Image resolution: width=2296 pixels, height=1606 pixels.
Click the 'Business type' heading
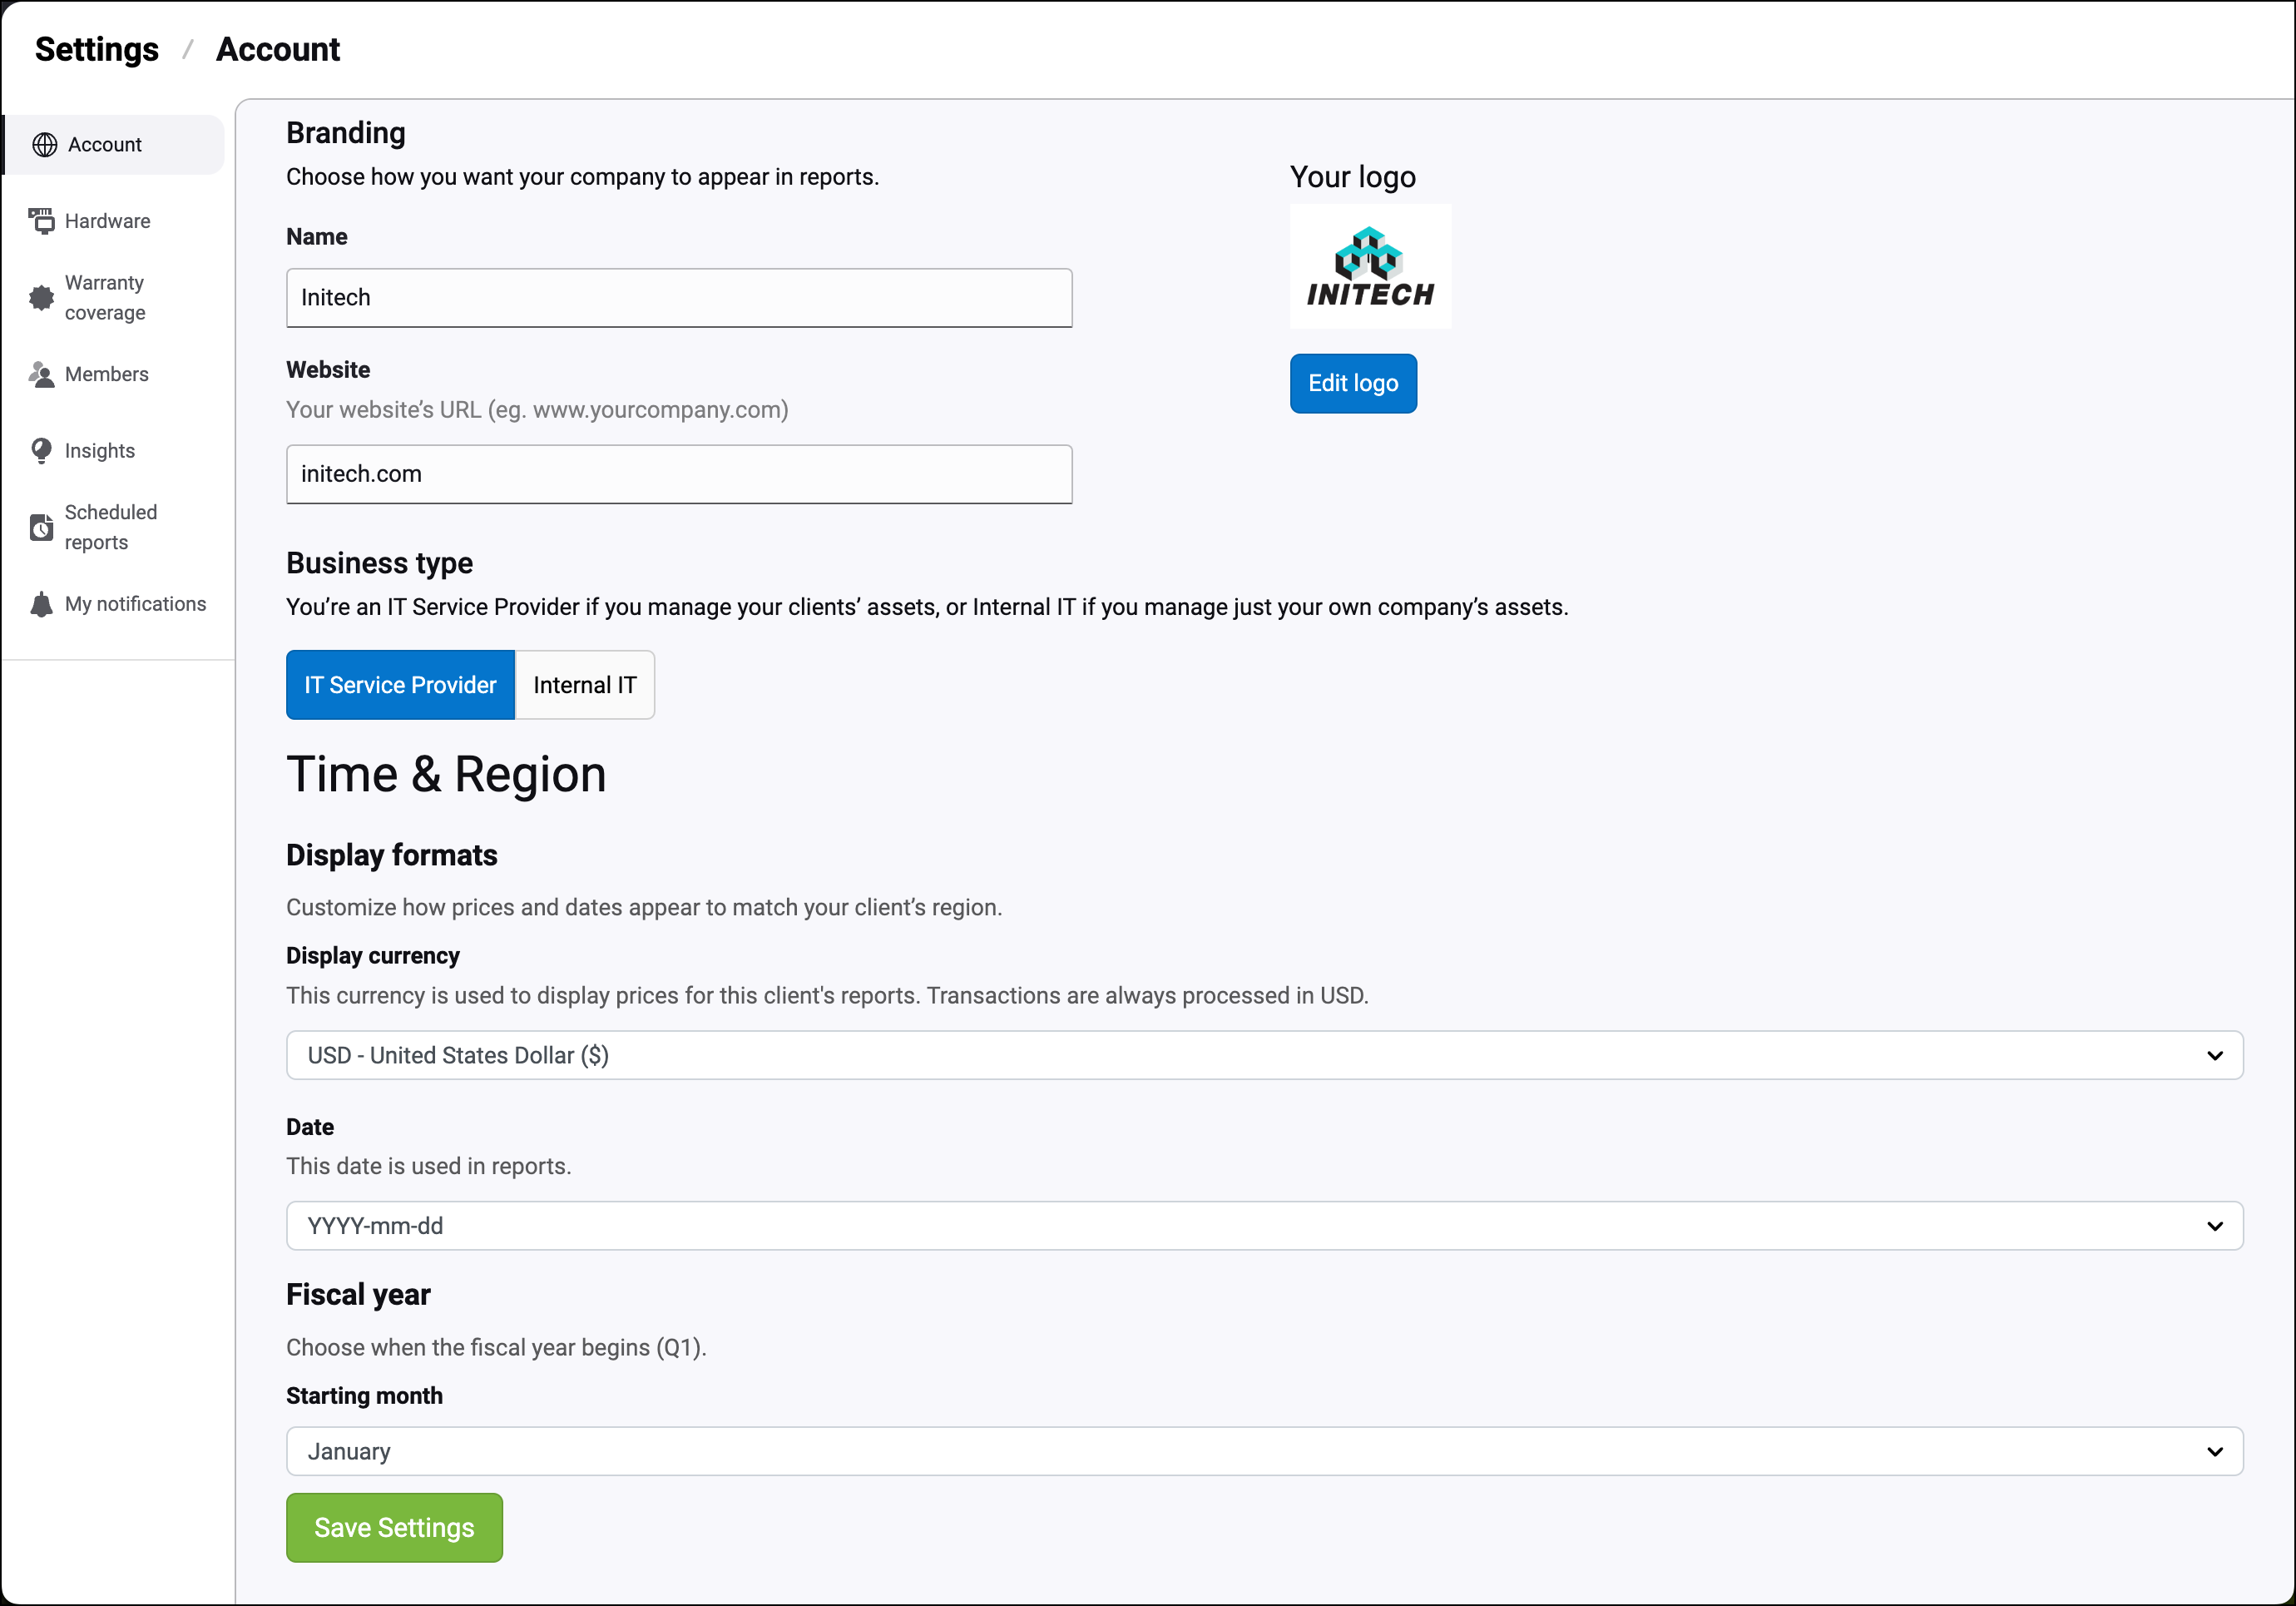point(380,563)
